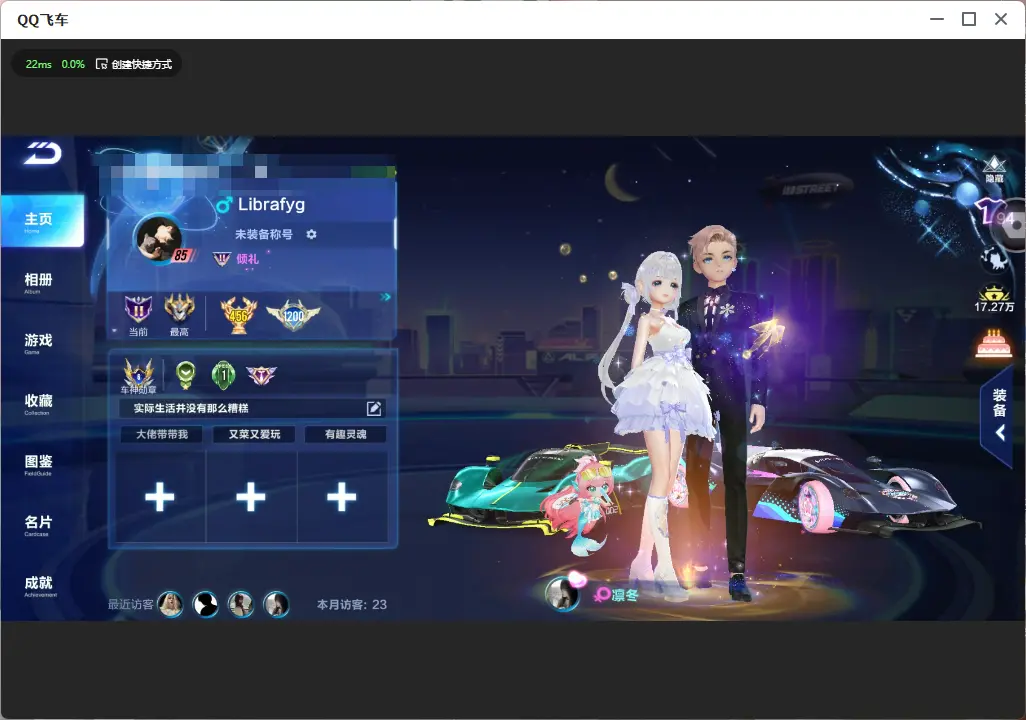Maximize the QQ飞车 window
This screenshot has width=1026, height=720.
pyautogui.click(x=969, y=20)
